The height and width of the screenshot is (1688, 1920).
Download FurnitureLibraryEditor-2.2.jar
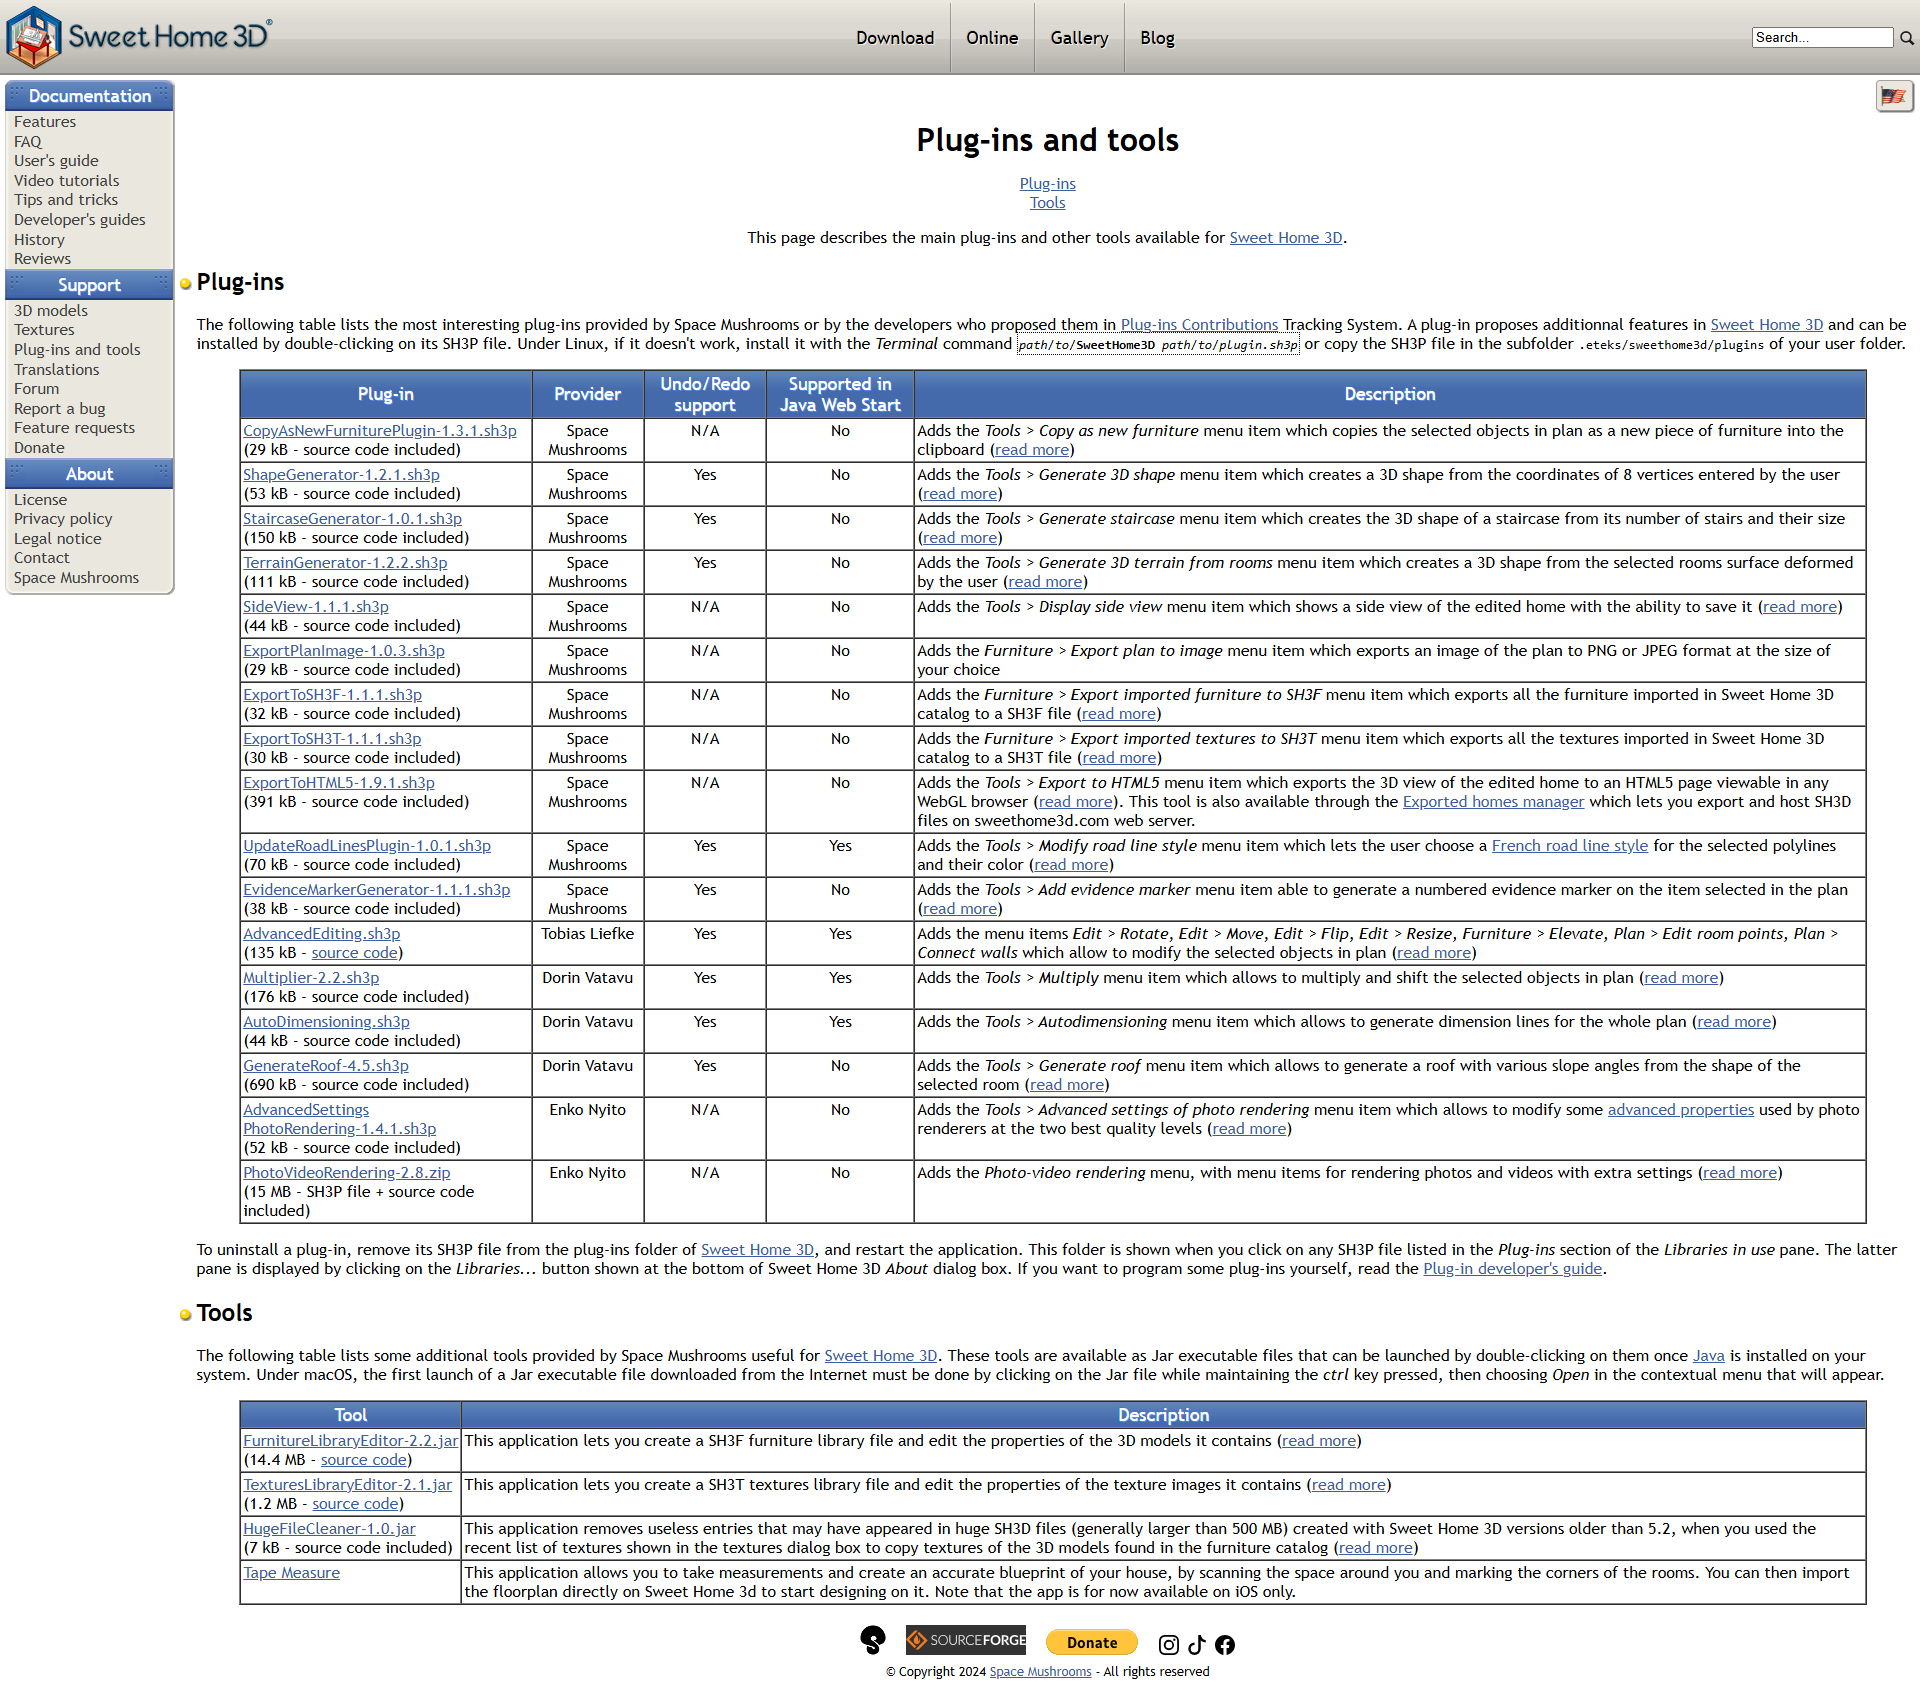point(351,1440)
